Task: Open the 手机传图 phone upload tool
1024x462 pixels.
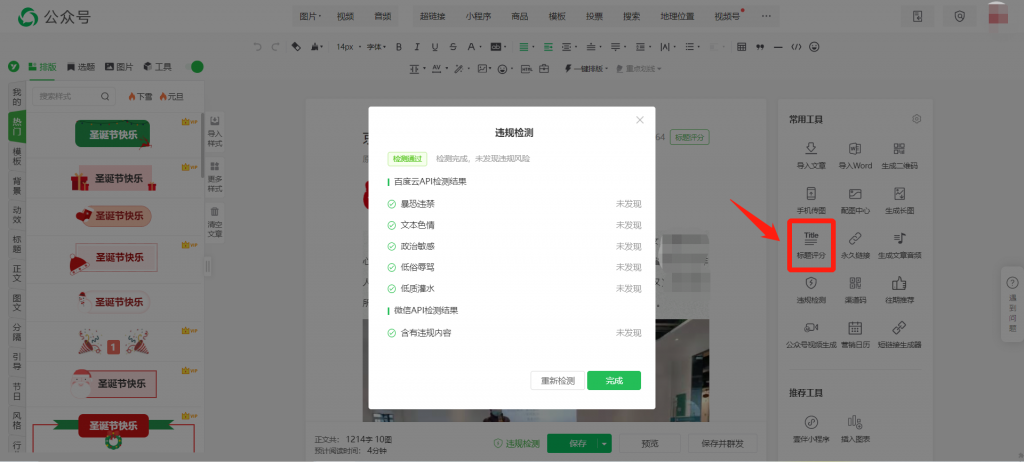Action: coord(811,201)
